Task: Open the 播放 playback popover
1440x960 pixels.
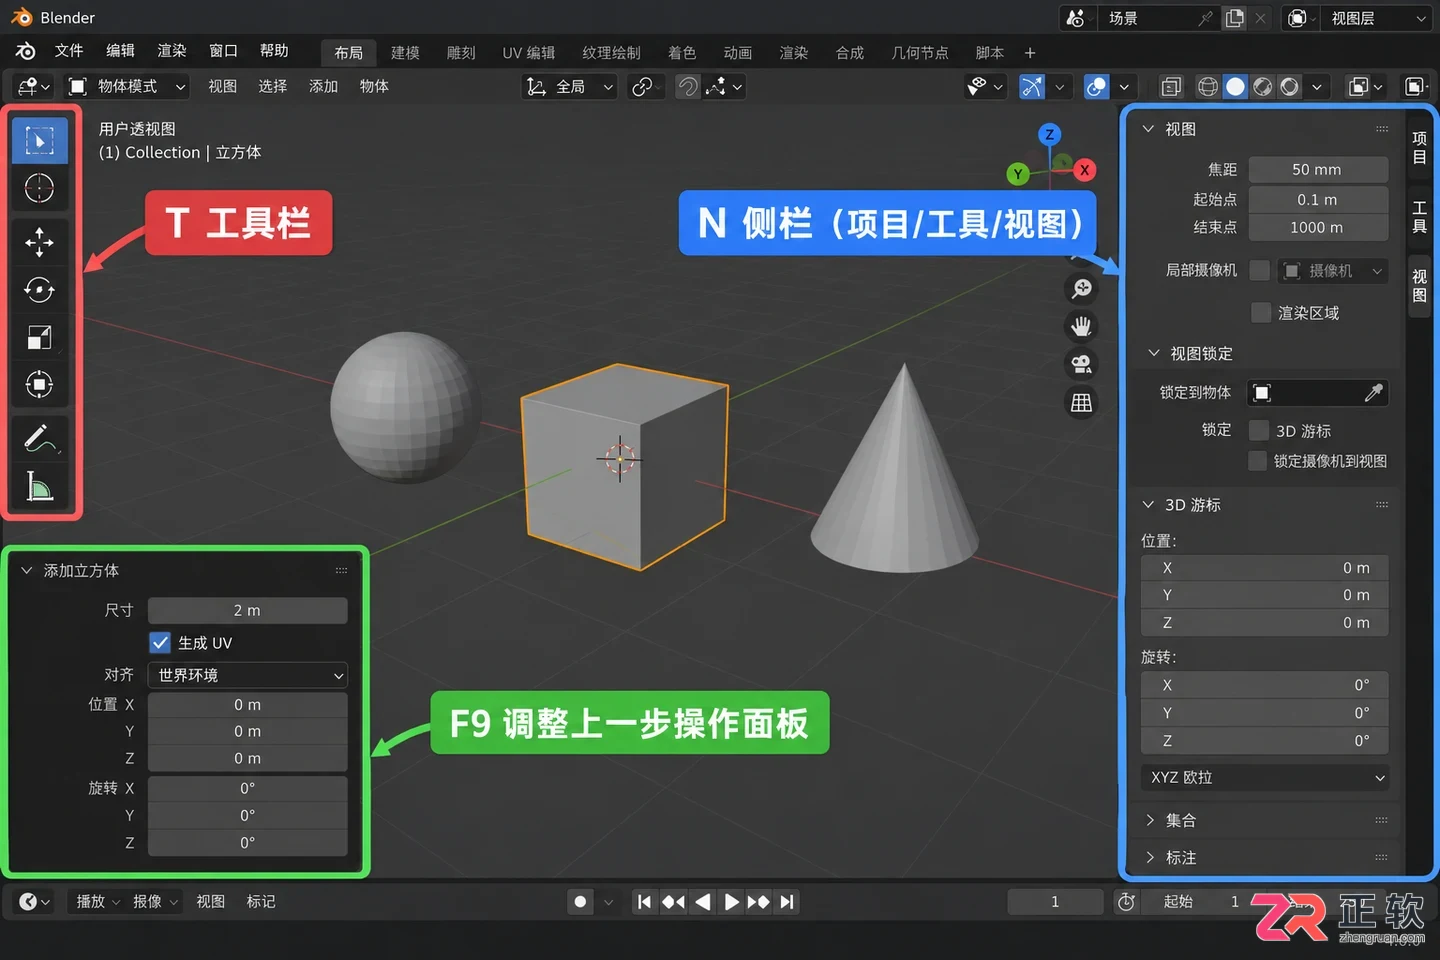Action: (98, 902)
